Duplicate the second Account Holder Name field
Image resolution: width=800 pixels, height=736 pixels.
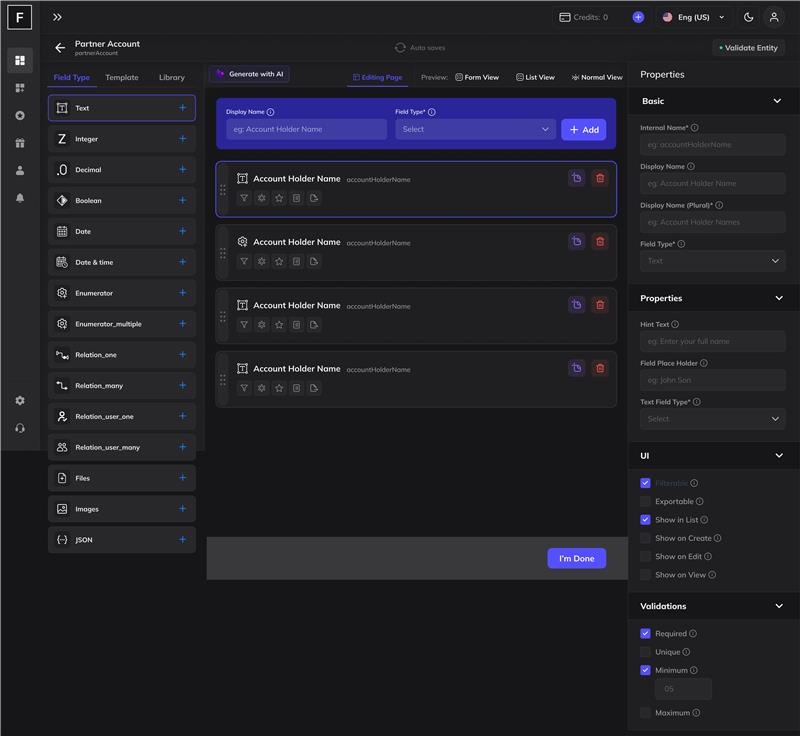577,241
